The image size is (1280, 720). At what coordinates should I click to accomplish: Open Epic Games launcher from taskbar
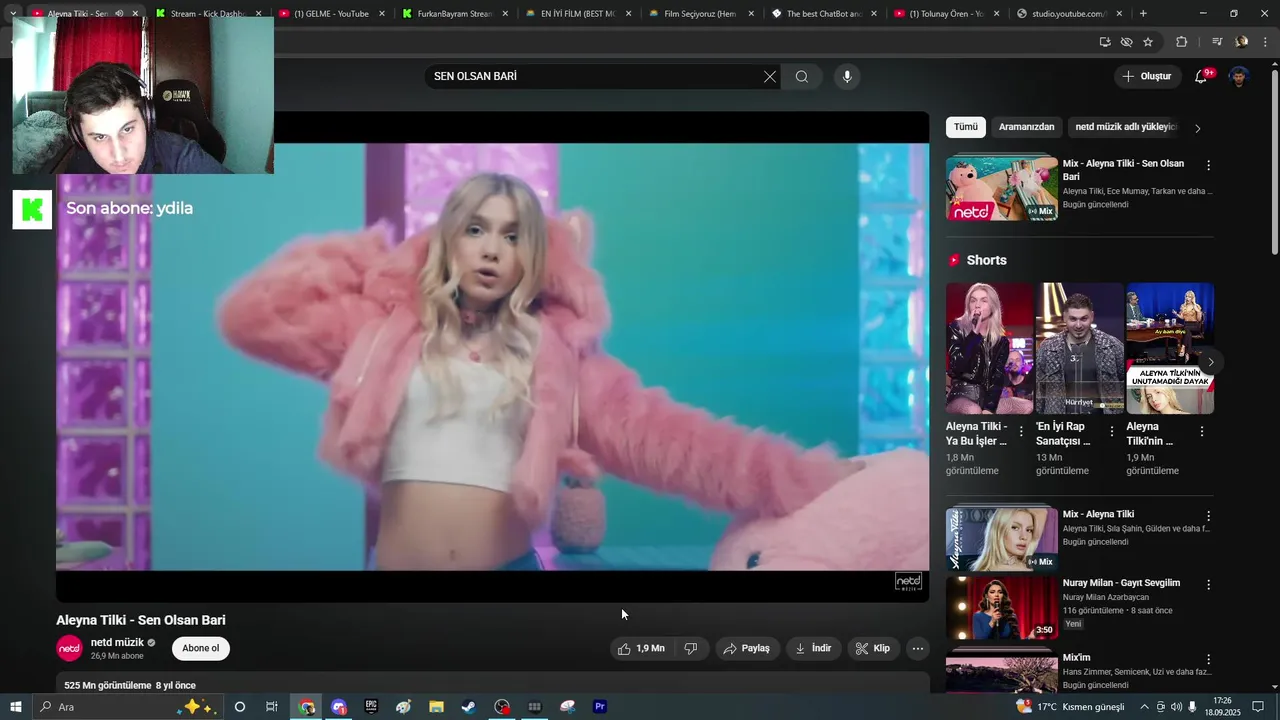371,707
